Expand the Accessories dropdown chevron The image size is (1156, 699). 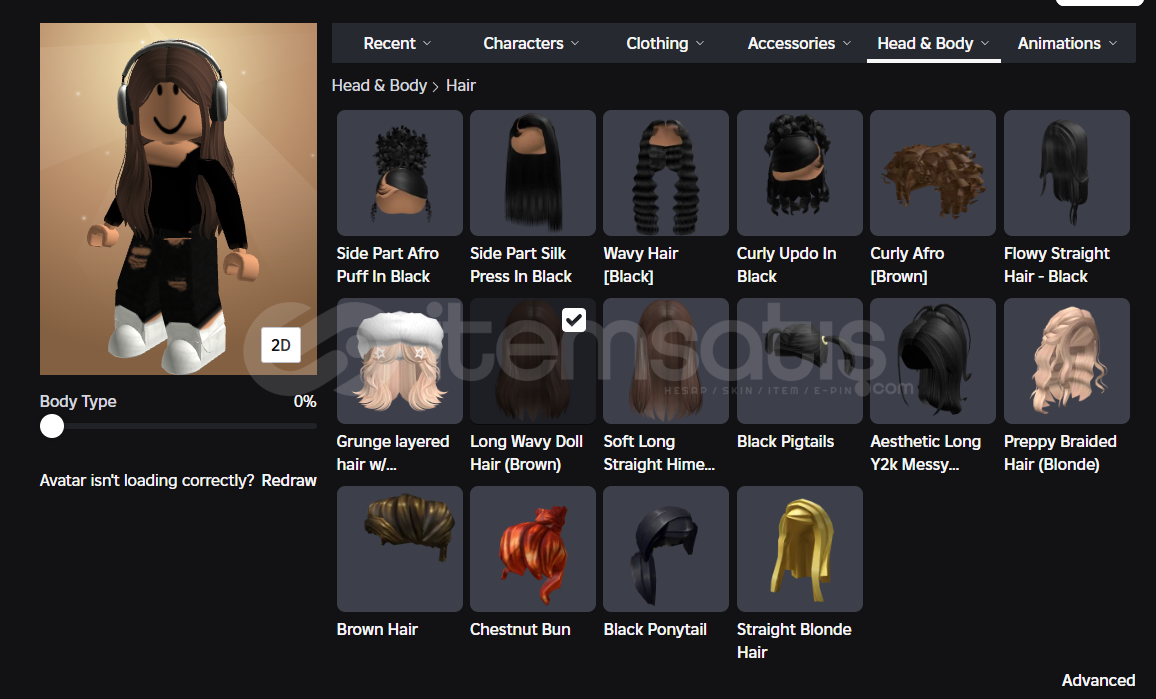pos(847,44)
